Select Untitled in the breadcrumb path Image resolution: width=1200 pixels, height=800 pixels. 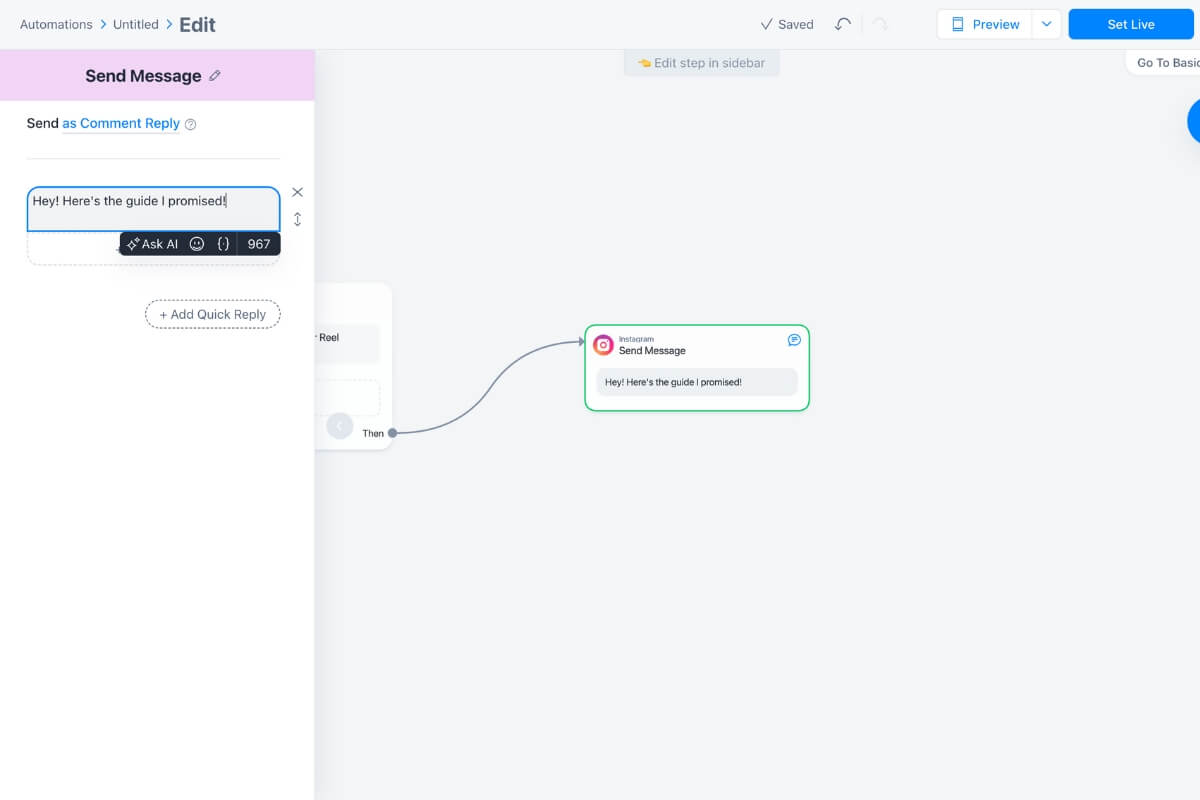pyautogui.click(x=135, y=24)
